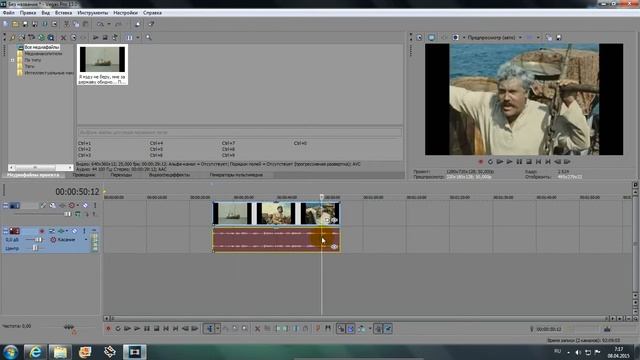
Task: Click the 00:00:50:12 timecode display
Action: (77, 192)
